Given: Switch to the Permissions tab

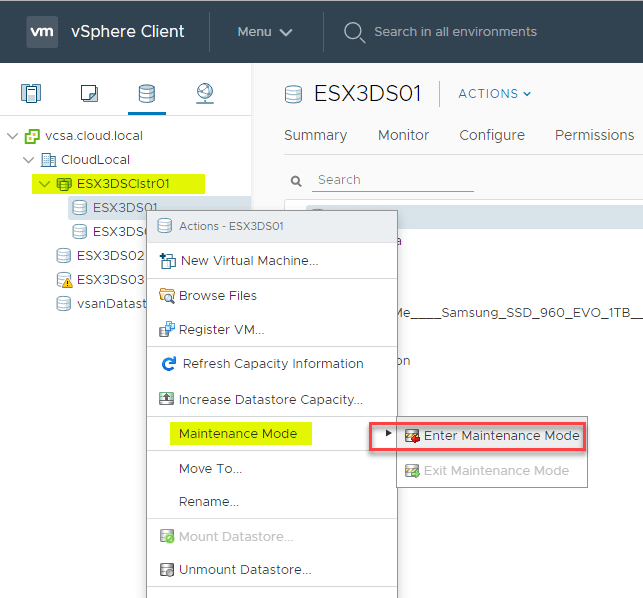Looking at the screenshot, I should 594,135.
